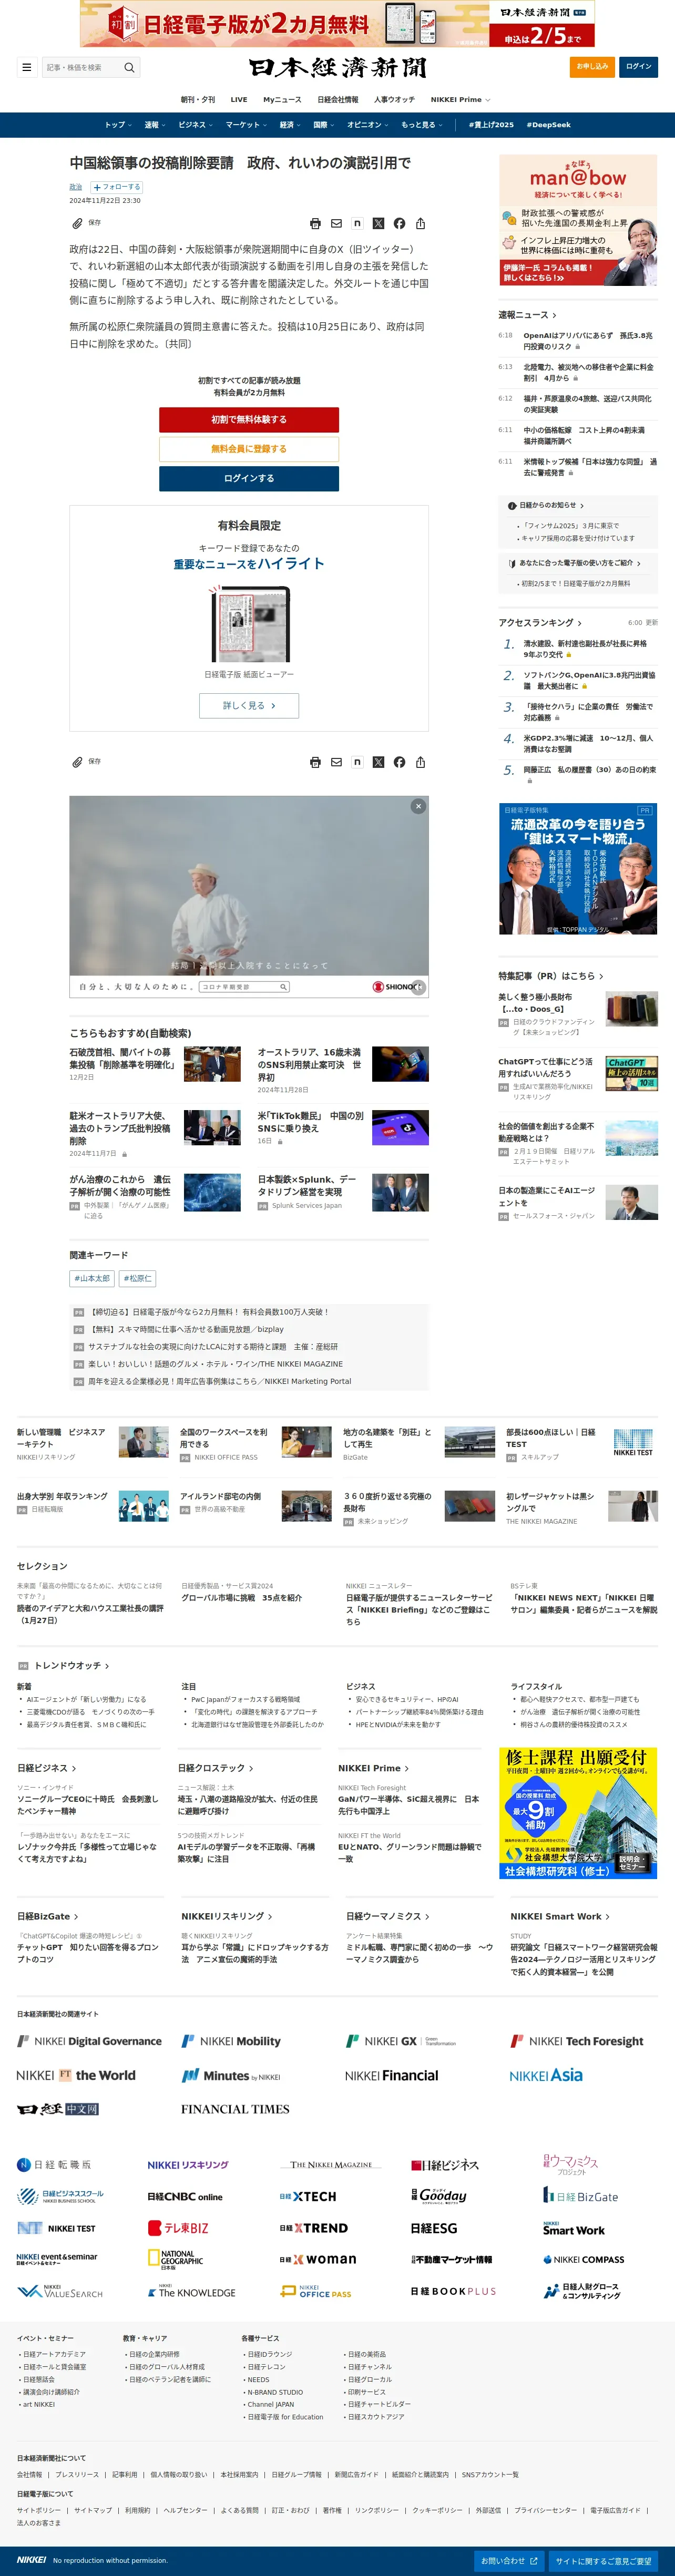Open the NIKKEI Digital Governance site logo
Image resolution: width=675 pixels, height=2576 pixels.
[89, 2041]
